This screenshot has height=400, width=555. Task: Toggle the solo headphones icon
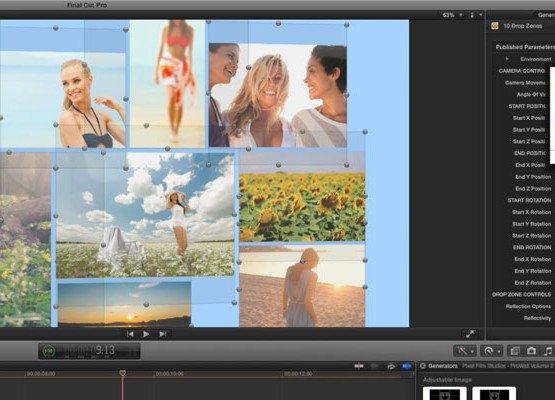(x=391, y=366)
